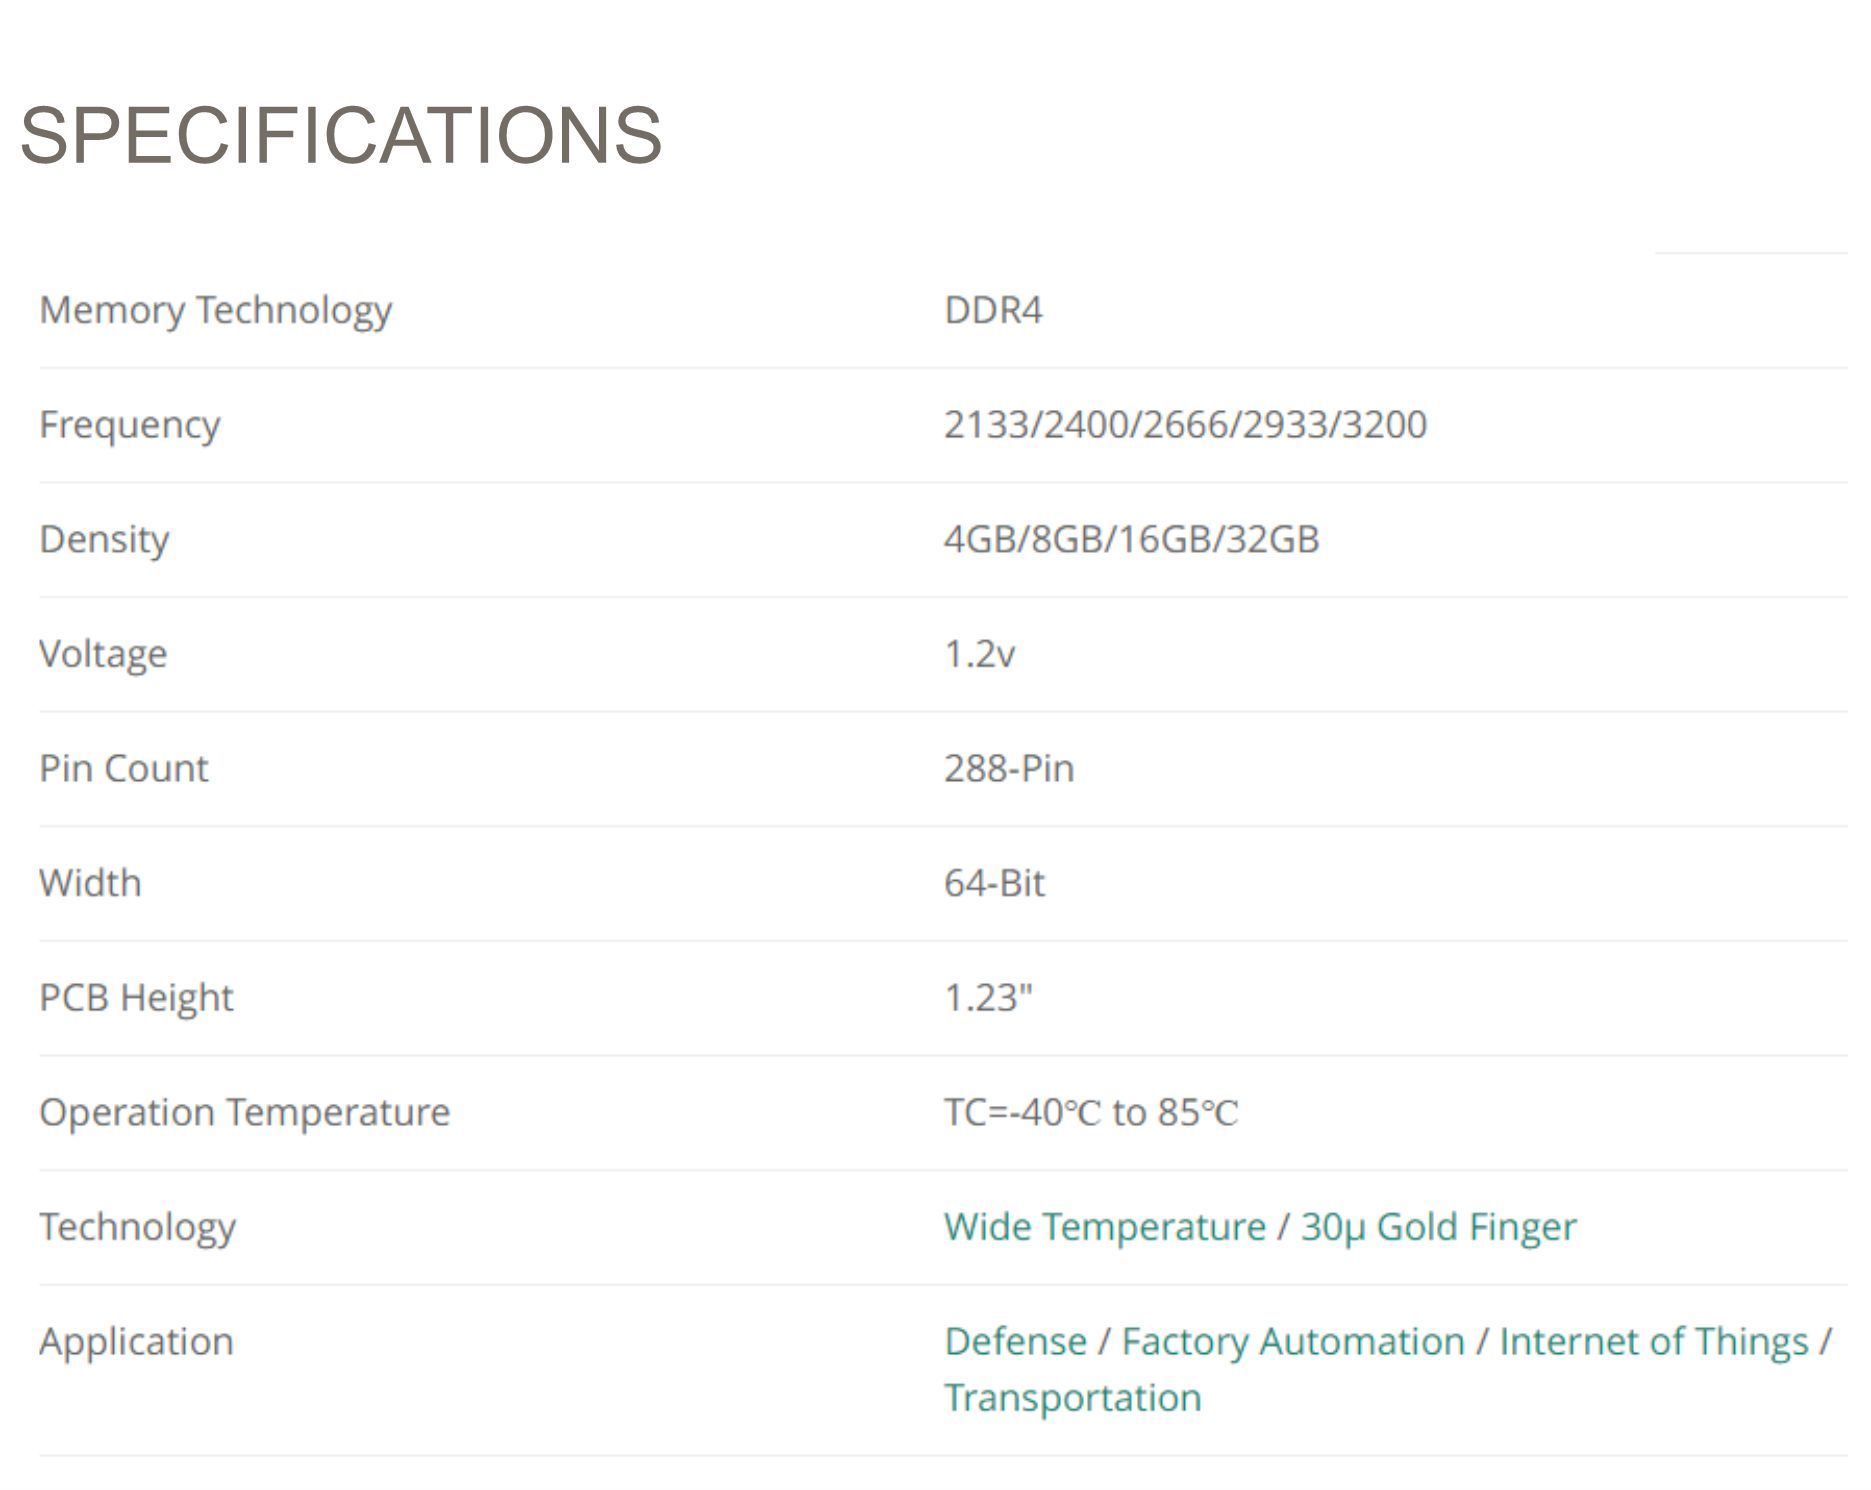Click the Memory Technology row label
Viewport: 1871px width, 1490px height.
point(215,310)
